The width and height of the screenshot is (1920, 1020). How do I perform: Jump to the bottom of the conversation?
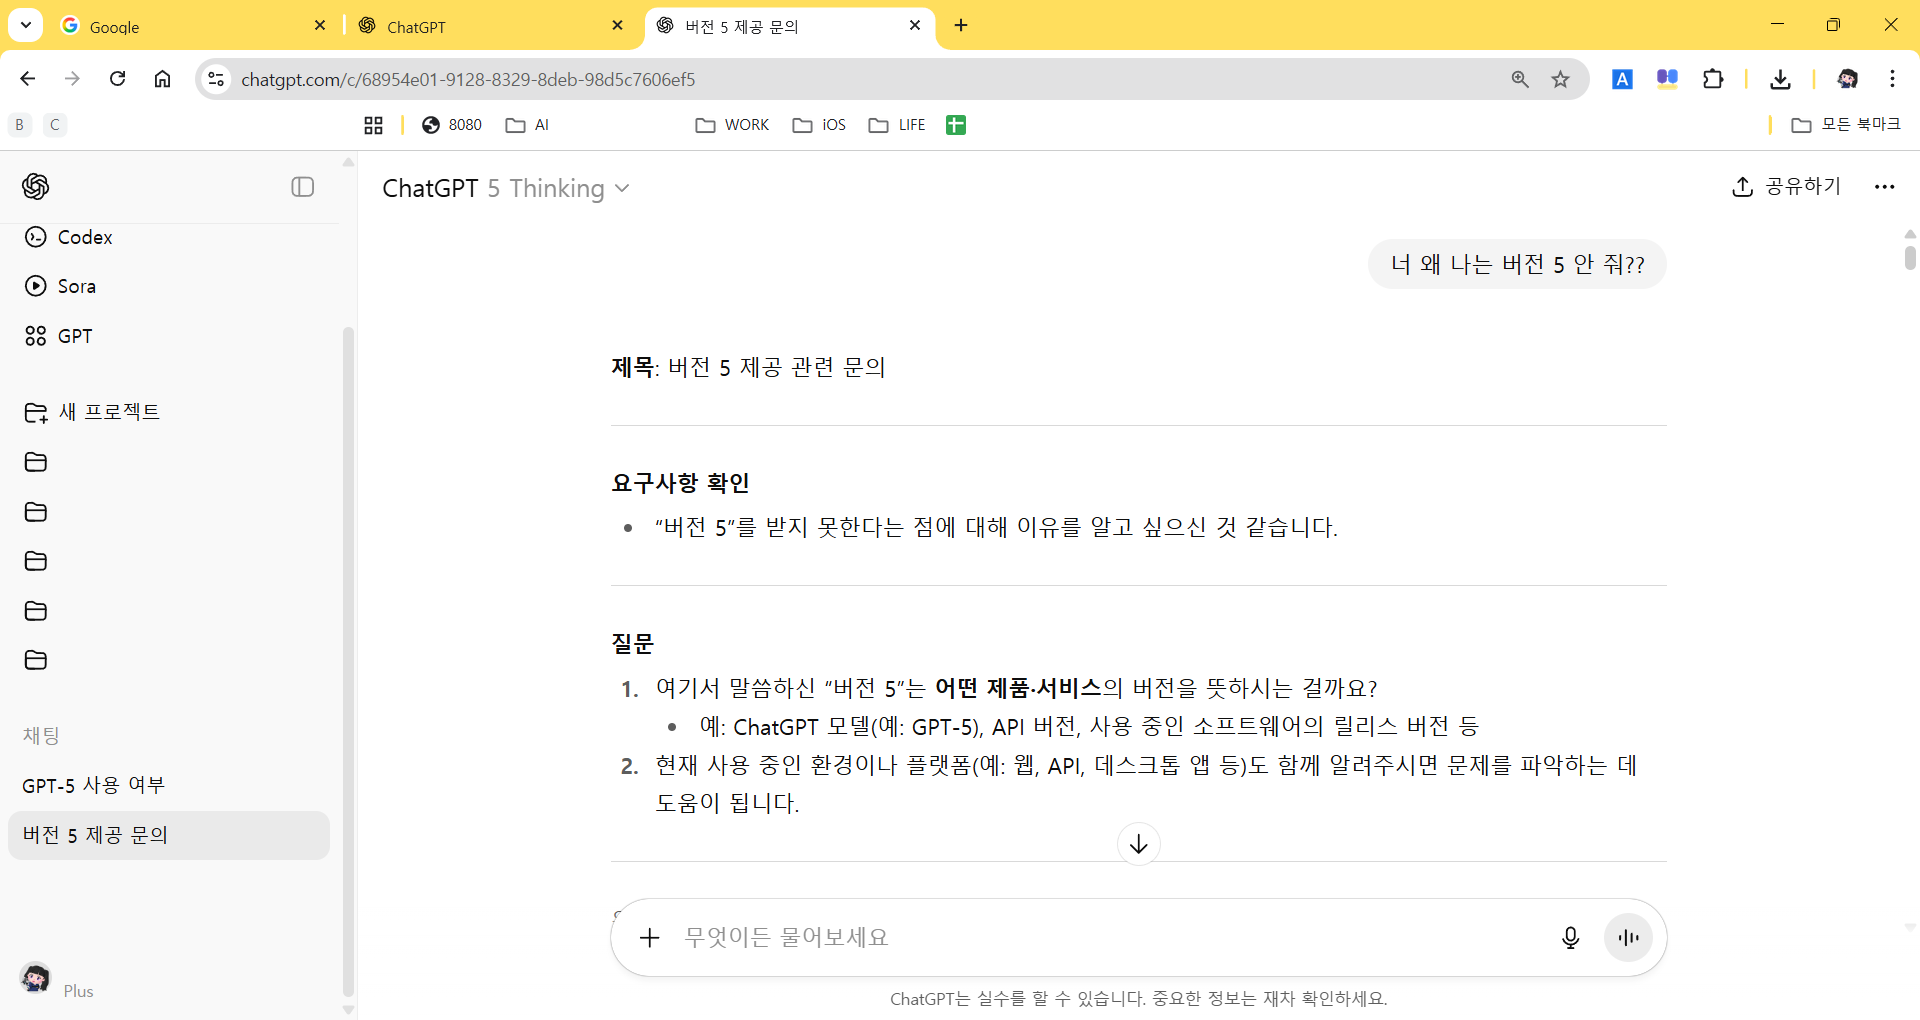tap(1138, 844)
